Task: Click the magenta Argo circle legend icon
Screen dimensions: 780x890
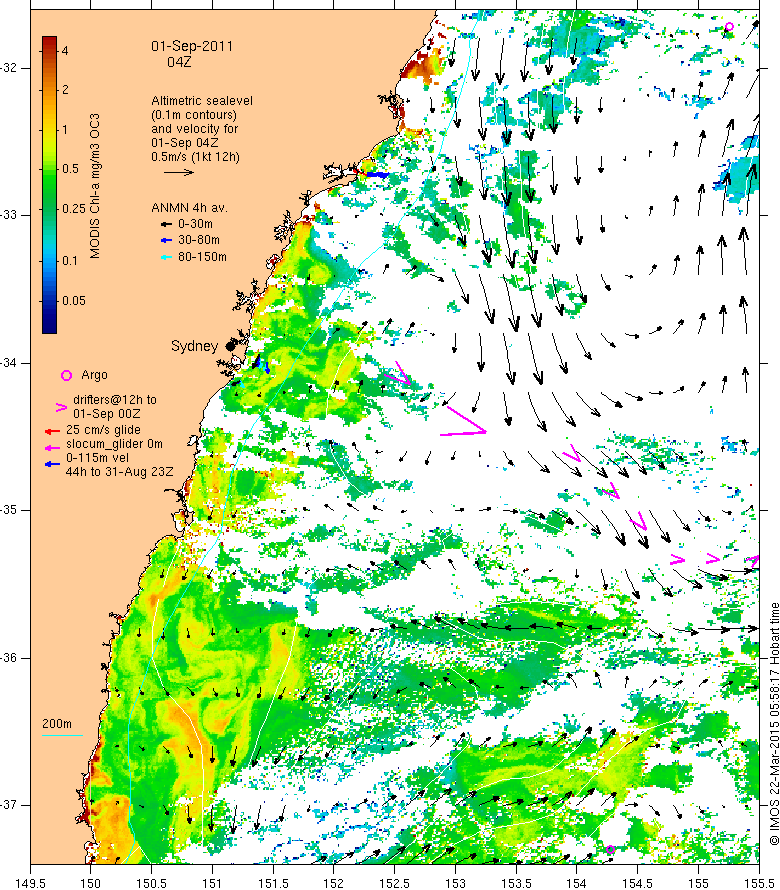Action: tap(66, 376)
